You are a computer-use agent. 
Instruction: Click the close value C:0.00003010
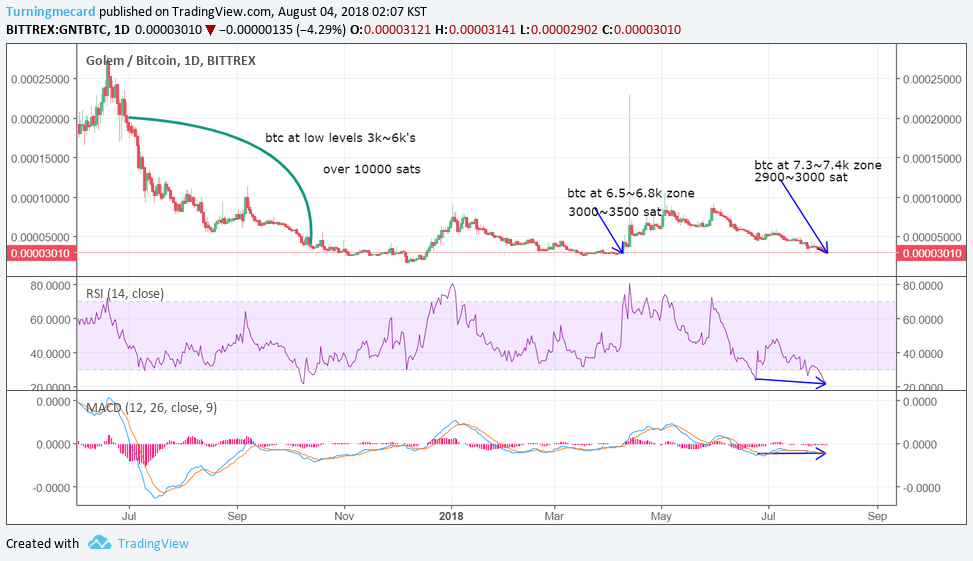point(642,30)
